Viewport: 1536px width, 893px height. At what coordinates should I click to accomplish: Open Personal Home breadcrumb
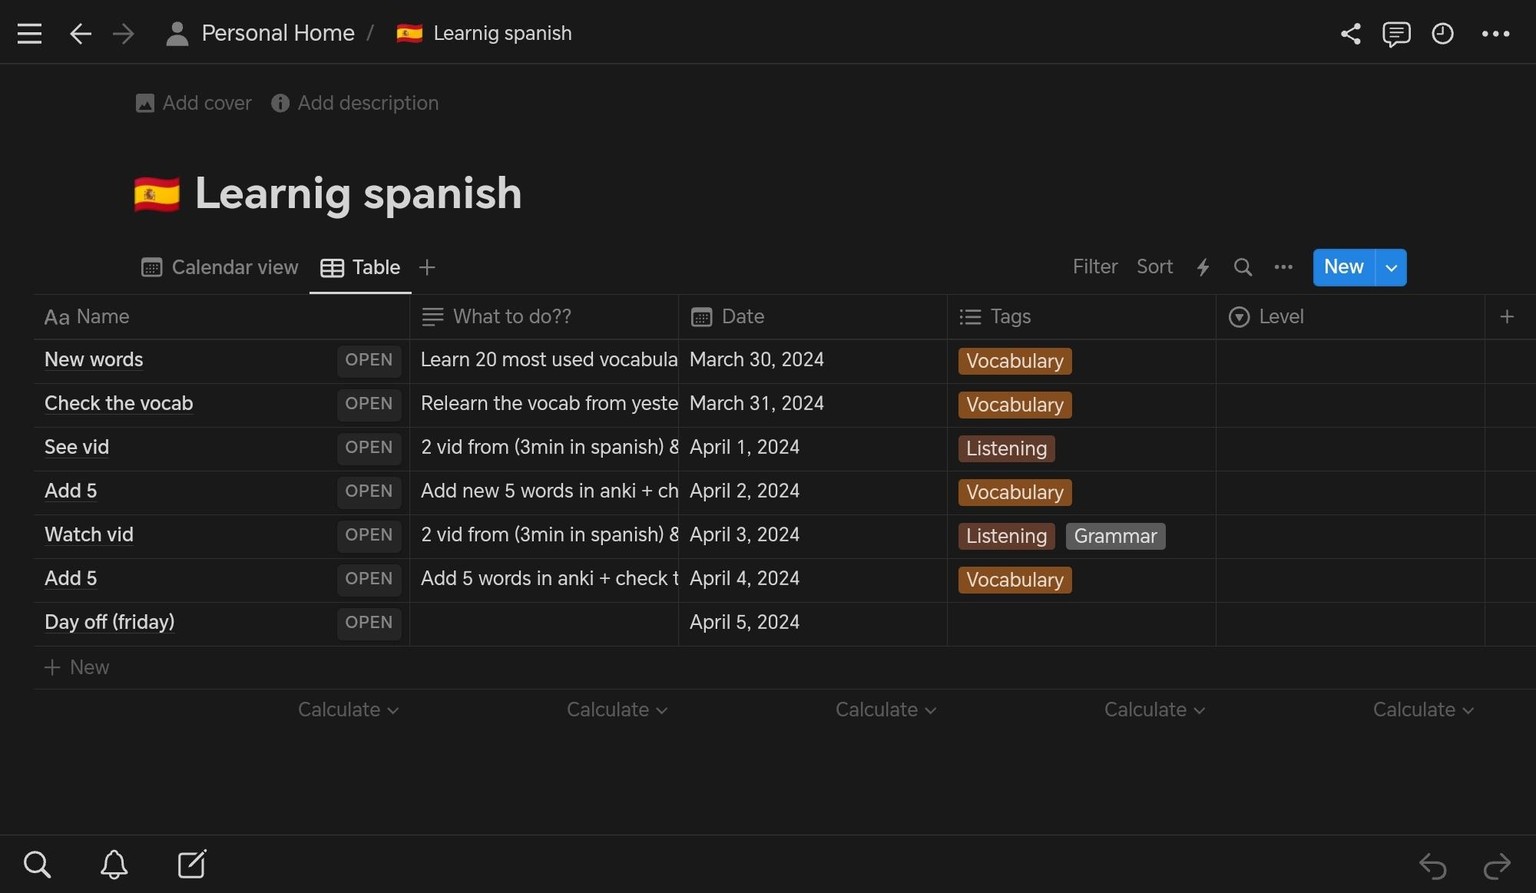coord(261,33)
